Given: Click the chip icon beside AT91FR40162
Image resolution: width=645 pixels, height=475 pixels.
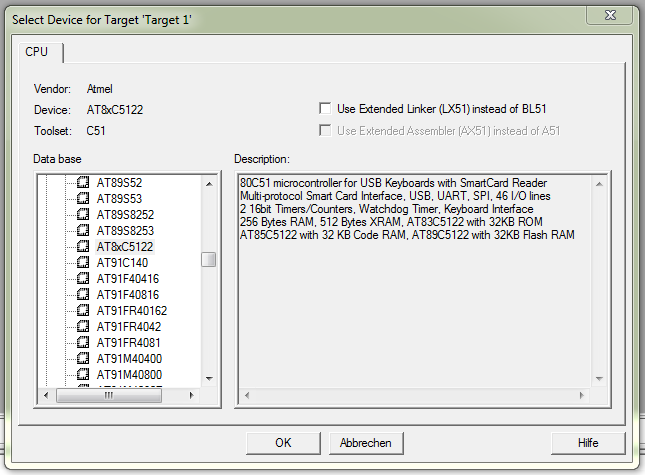Looking at the screenshot, I should (x=83, y=310).
